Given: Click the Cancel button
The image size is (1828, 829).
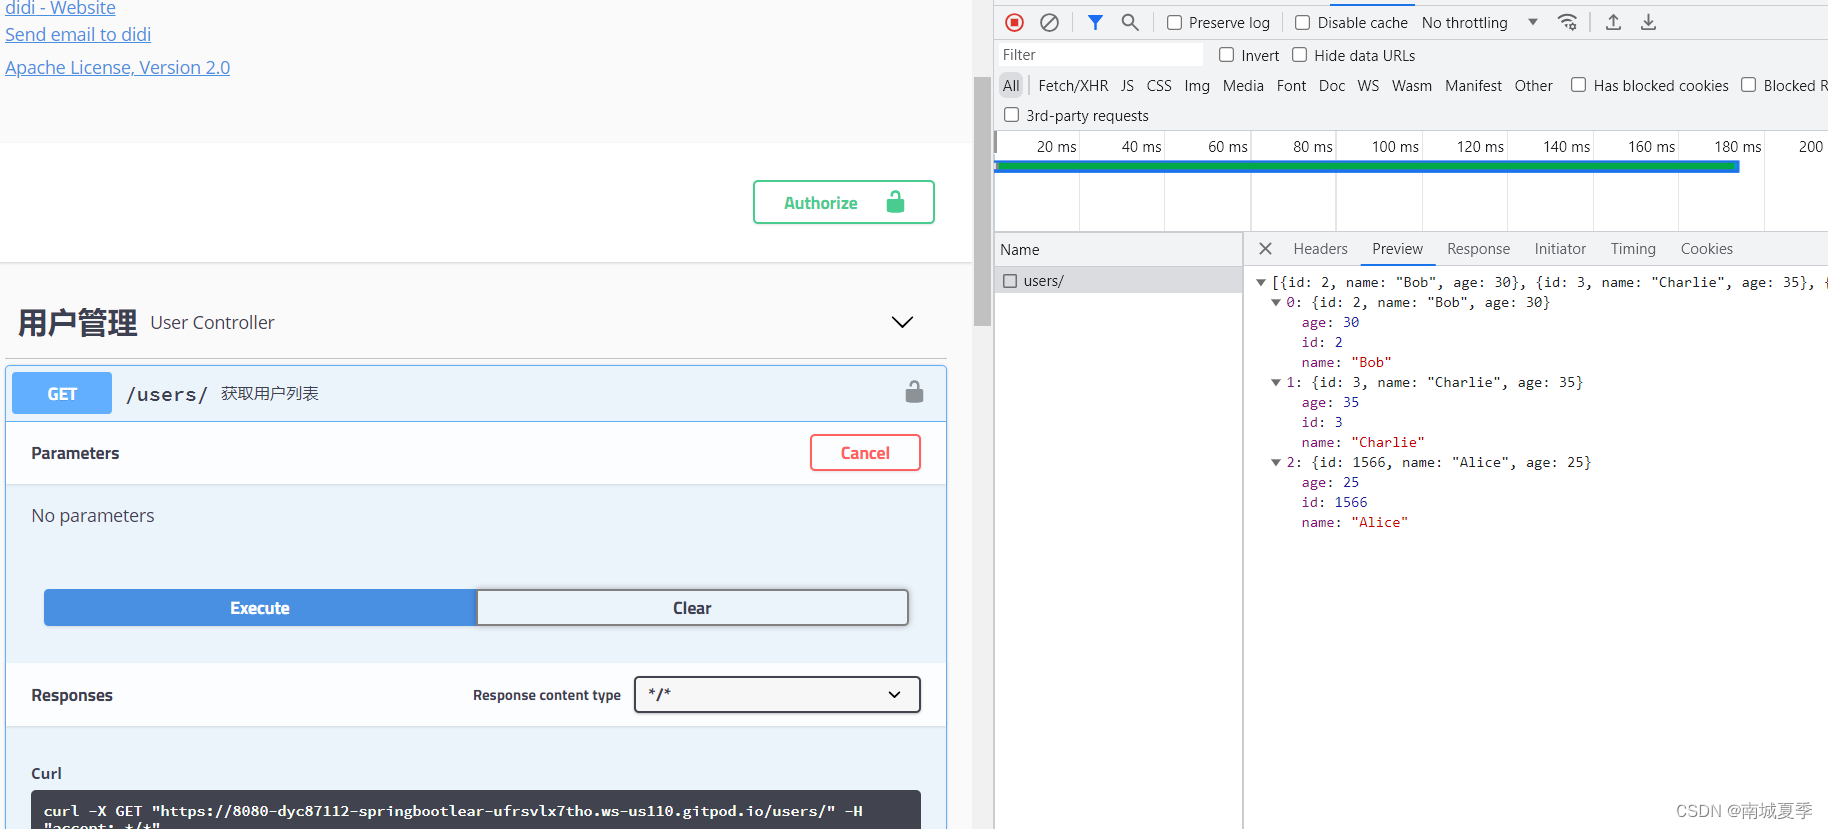Looking at the screenshot, I should pos(865,453).
